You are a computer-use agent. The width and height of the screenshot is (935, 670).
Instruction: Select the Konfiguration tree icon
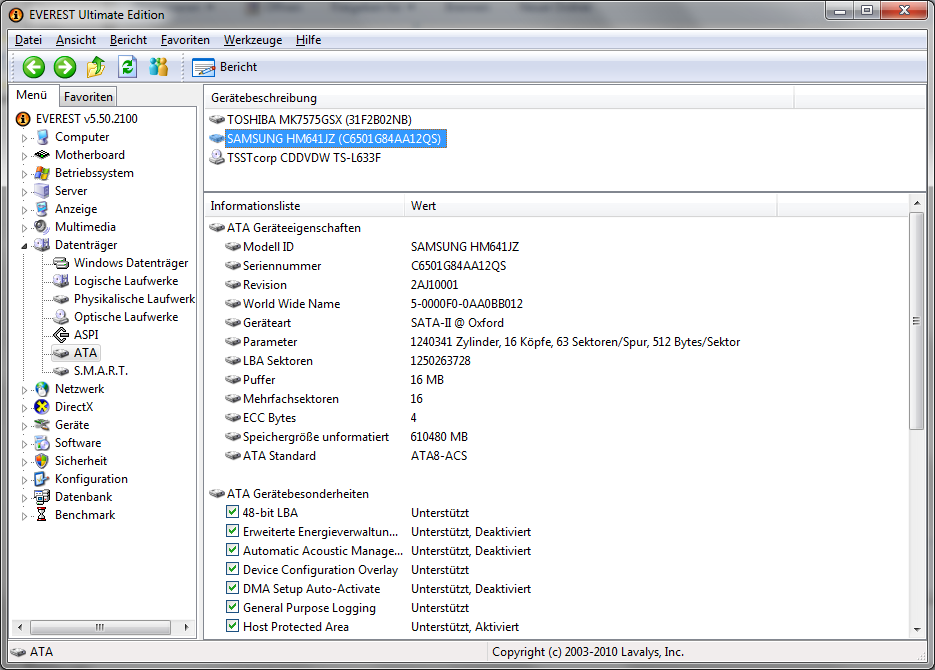(42, 479)
